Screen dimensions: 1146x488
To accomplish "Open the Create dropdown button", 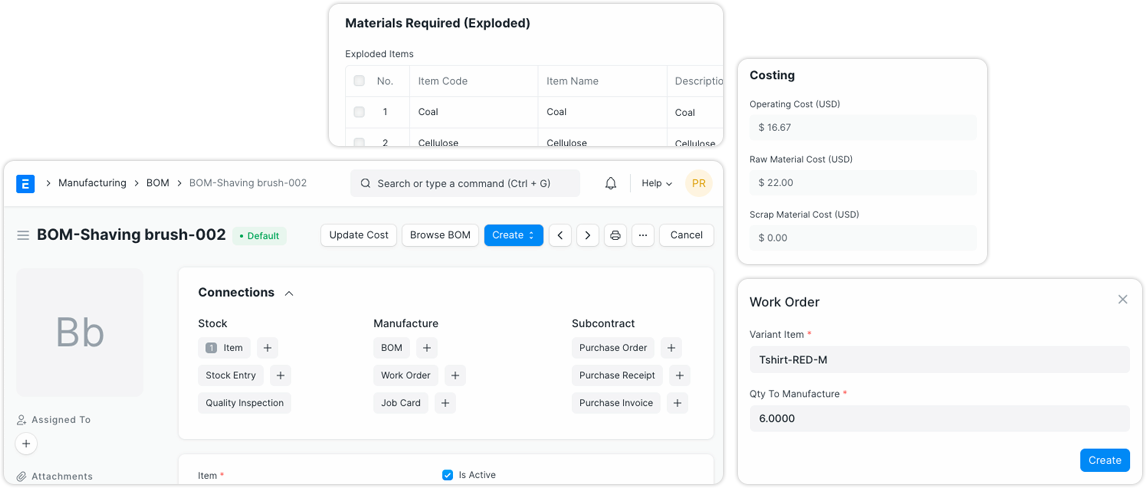I will point(514,235).
